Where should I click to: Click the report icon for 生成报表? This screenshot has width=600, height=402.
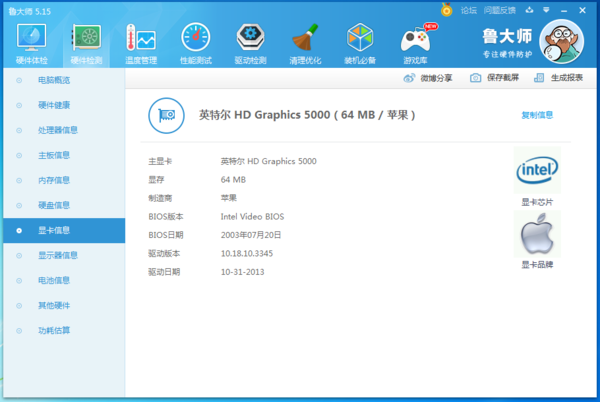click(x=539, y=78)
